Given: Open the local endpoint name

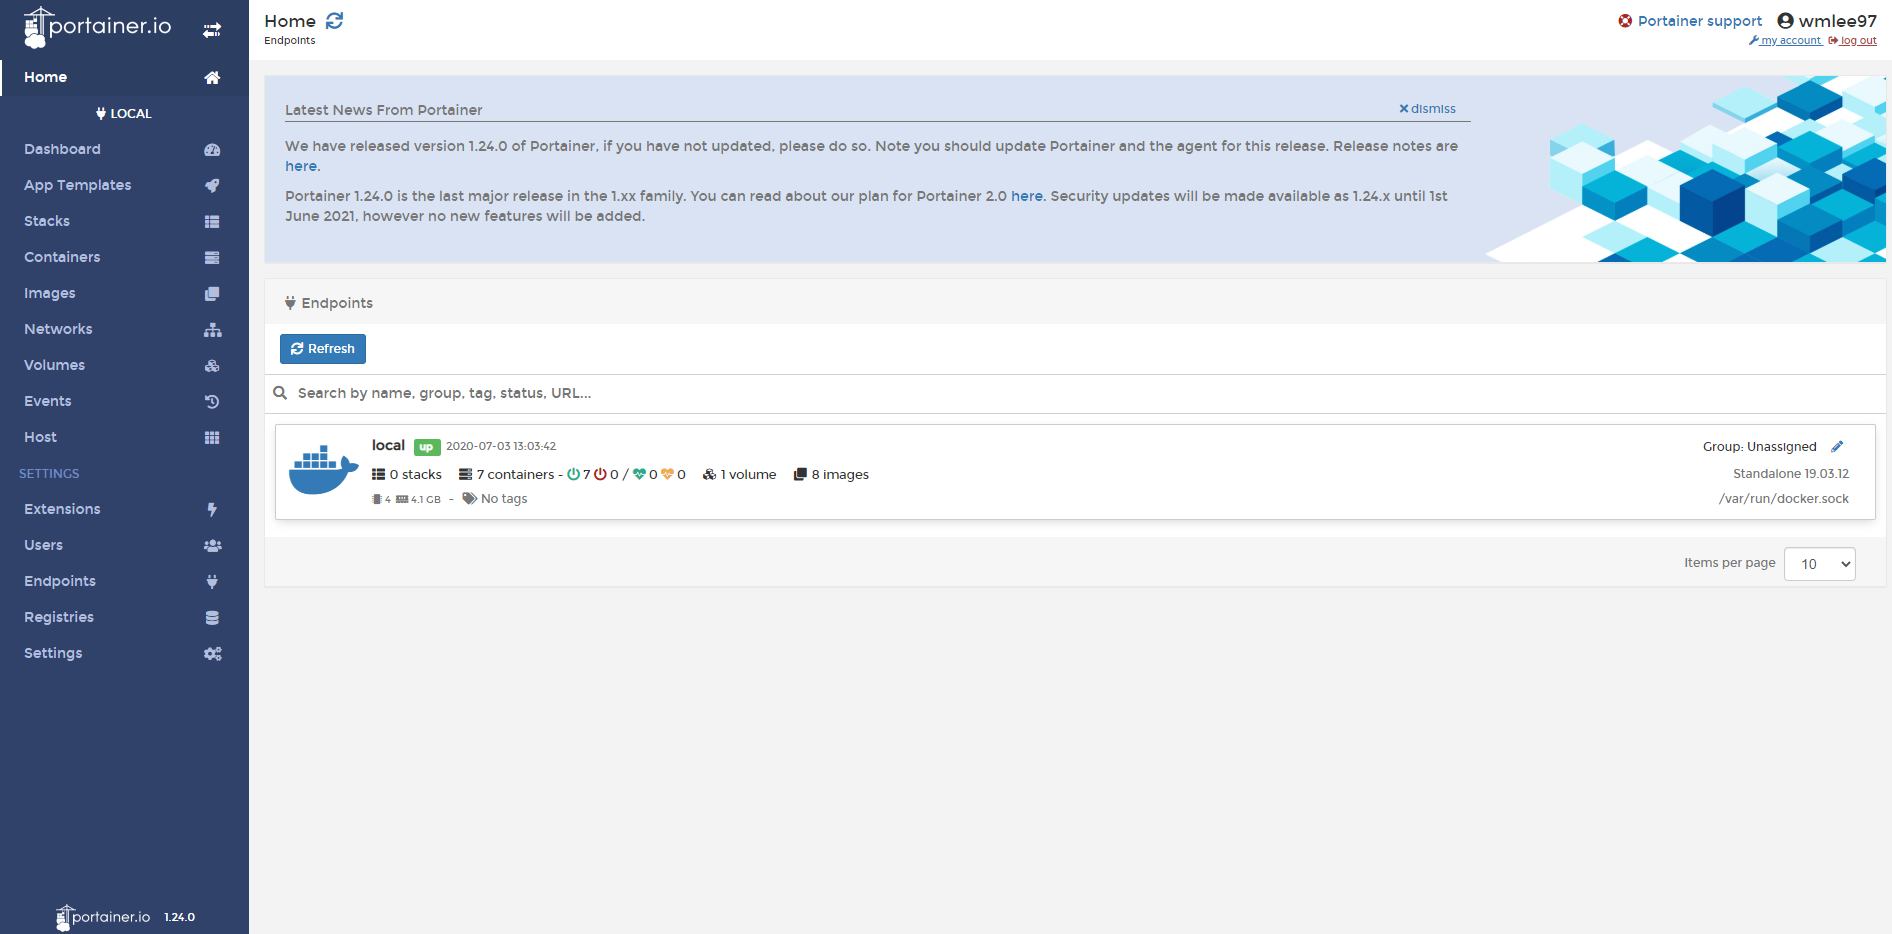Looking at the screenshot, I should tap(388, 445).
